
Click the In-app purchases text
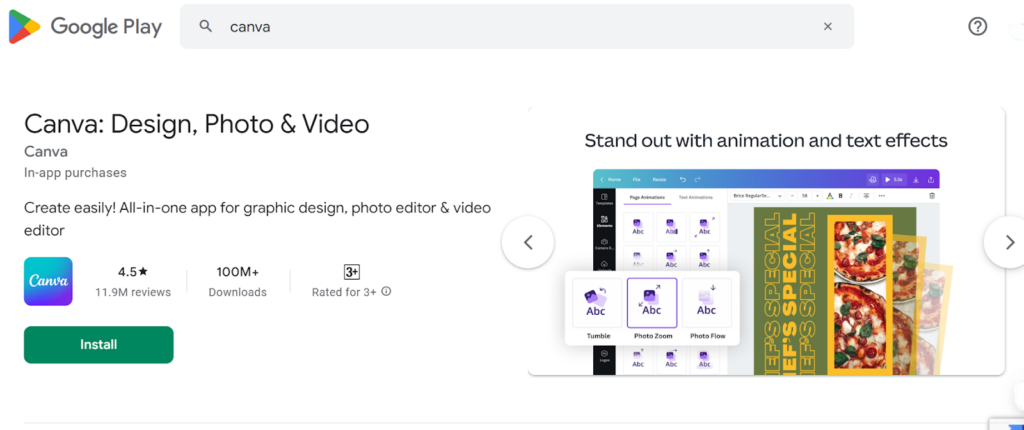coord(75,173)
